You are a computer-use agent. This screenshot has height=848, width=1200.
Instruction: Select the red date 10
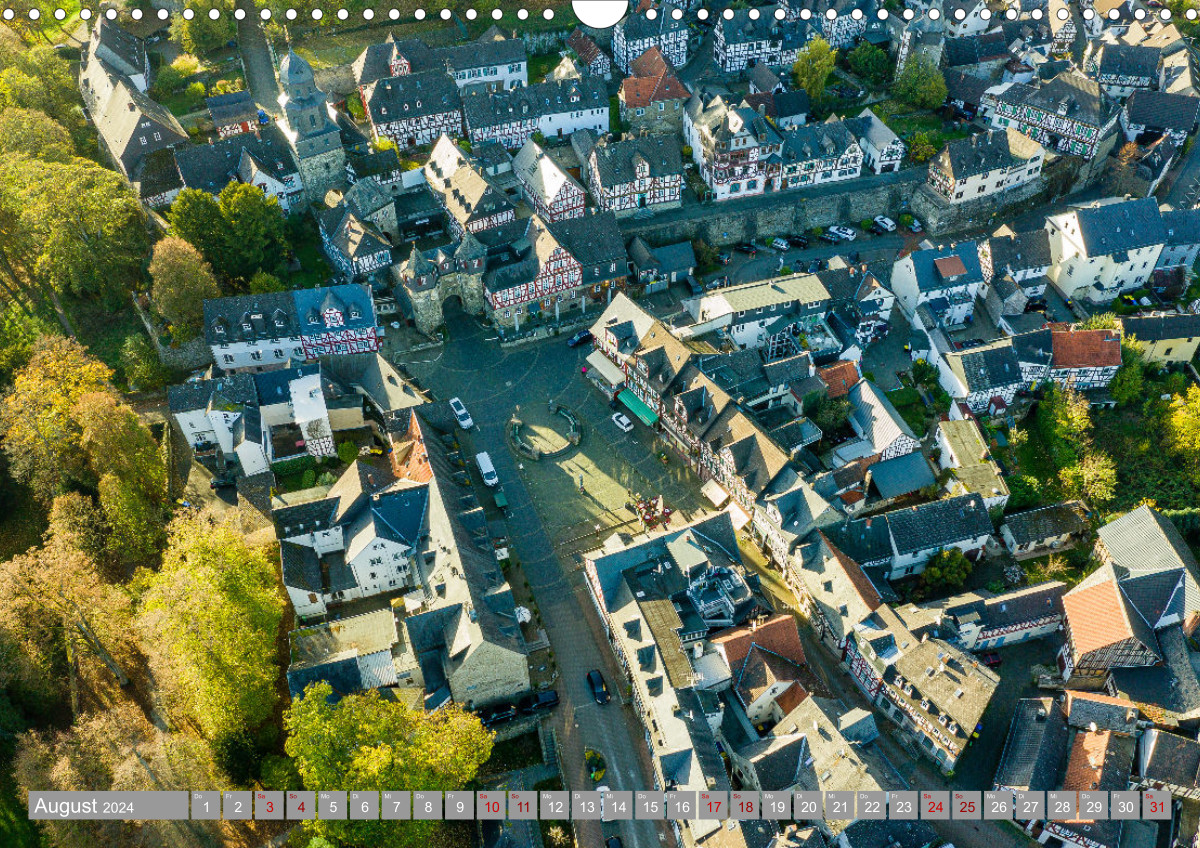(491, 806)
